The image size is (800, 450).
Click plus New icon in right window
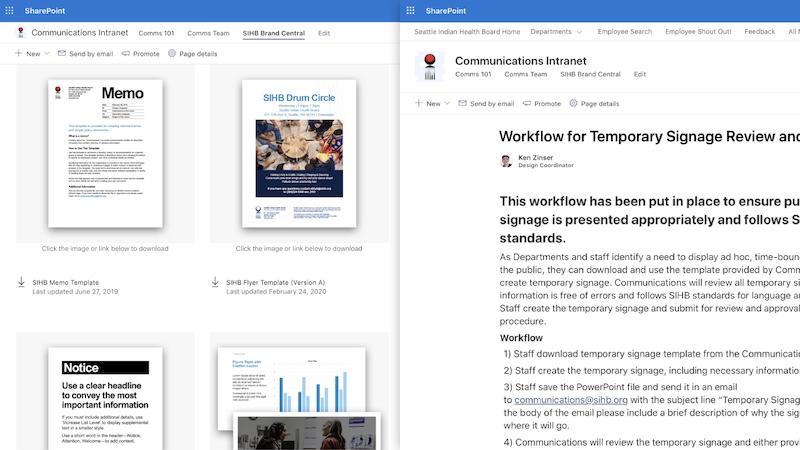[418, 103]
